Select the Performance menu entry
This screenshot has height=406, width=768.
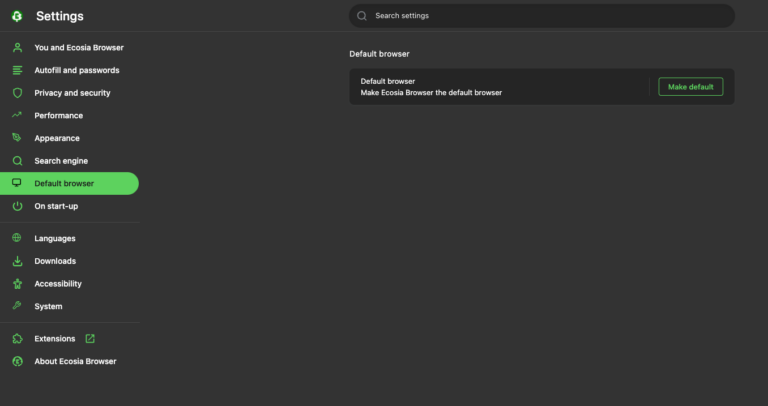click(x=70, y=116)
